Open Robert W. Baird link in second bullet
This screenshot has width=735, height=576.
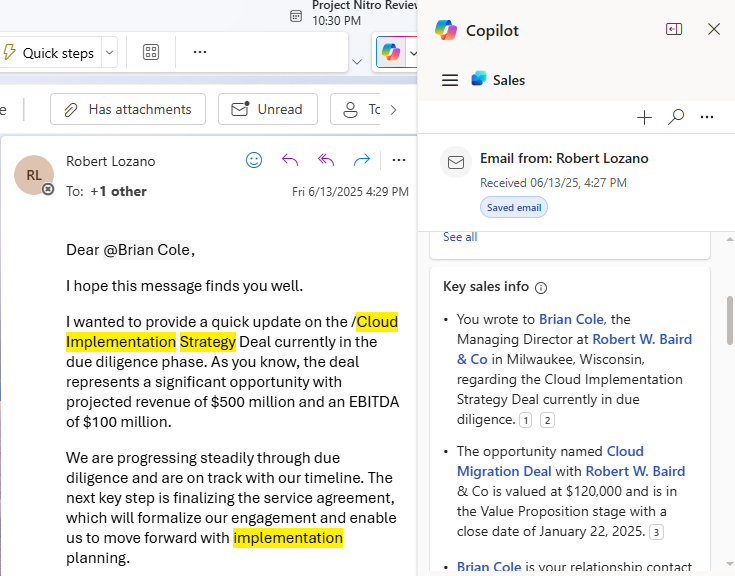point(635,471)
